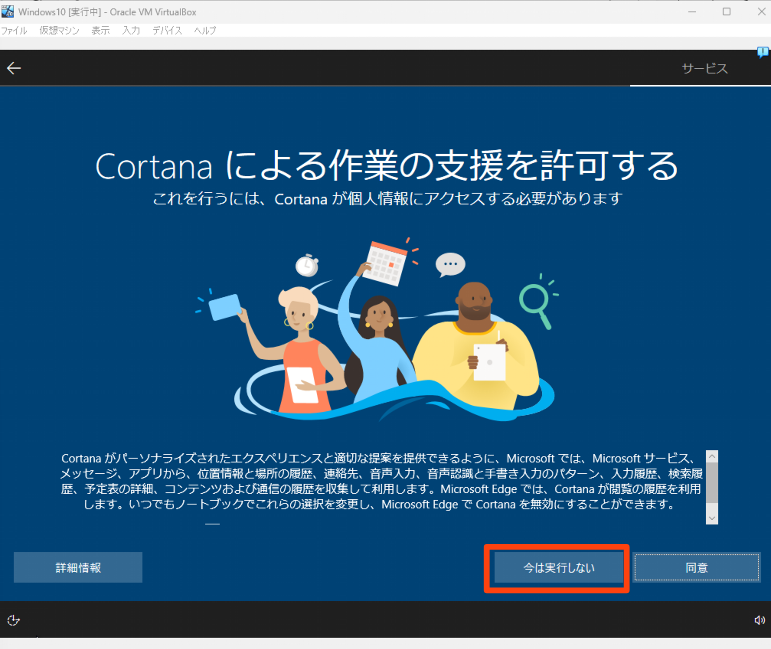Select the サービス tab
771x649 pixels.
tap(705, 68)
